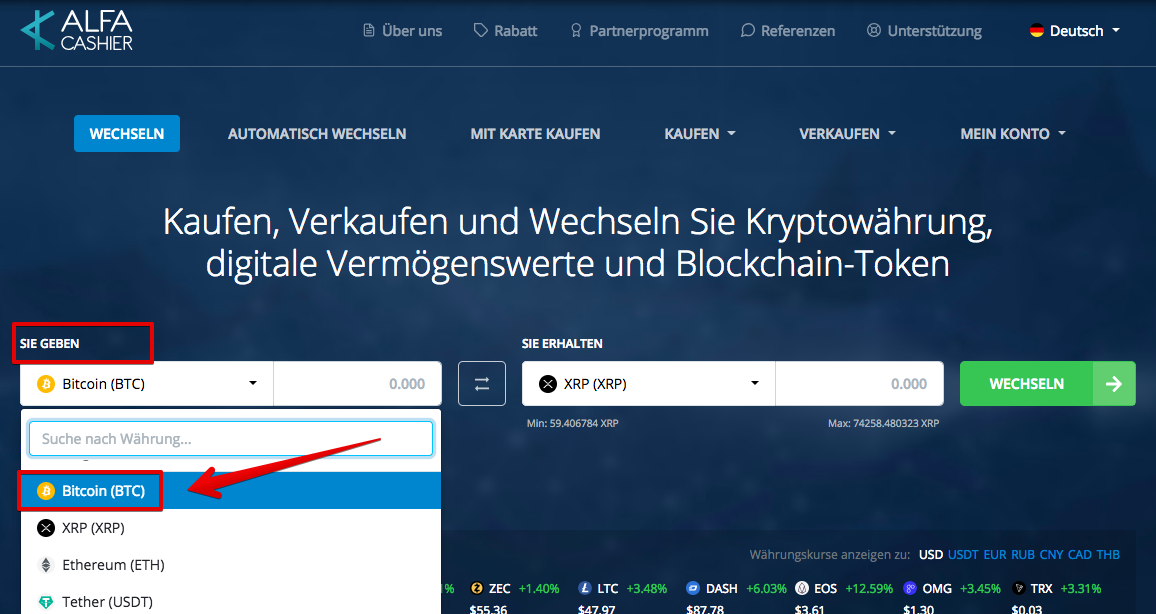The height and width of the screenshot is (614, 1156).
Task: Show rates in CAD
Action: point(1079,554)
